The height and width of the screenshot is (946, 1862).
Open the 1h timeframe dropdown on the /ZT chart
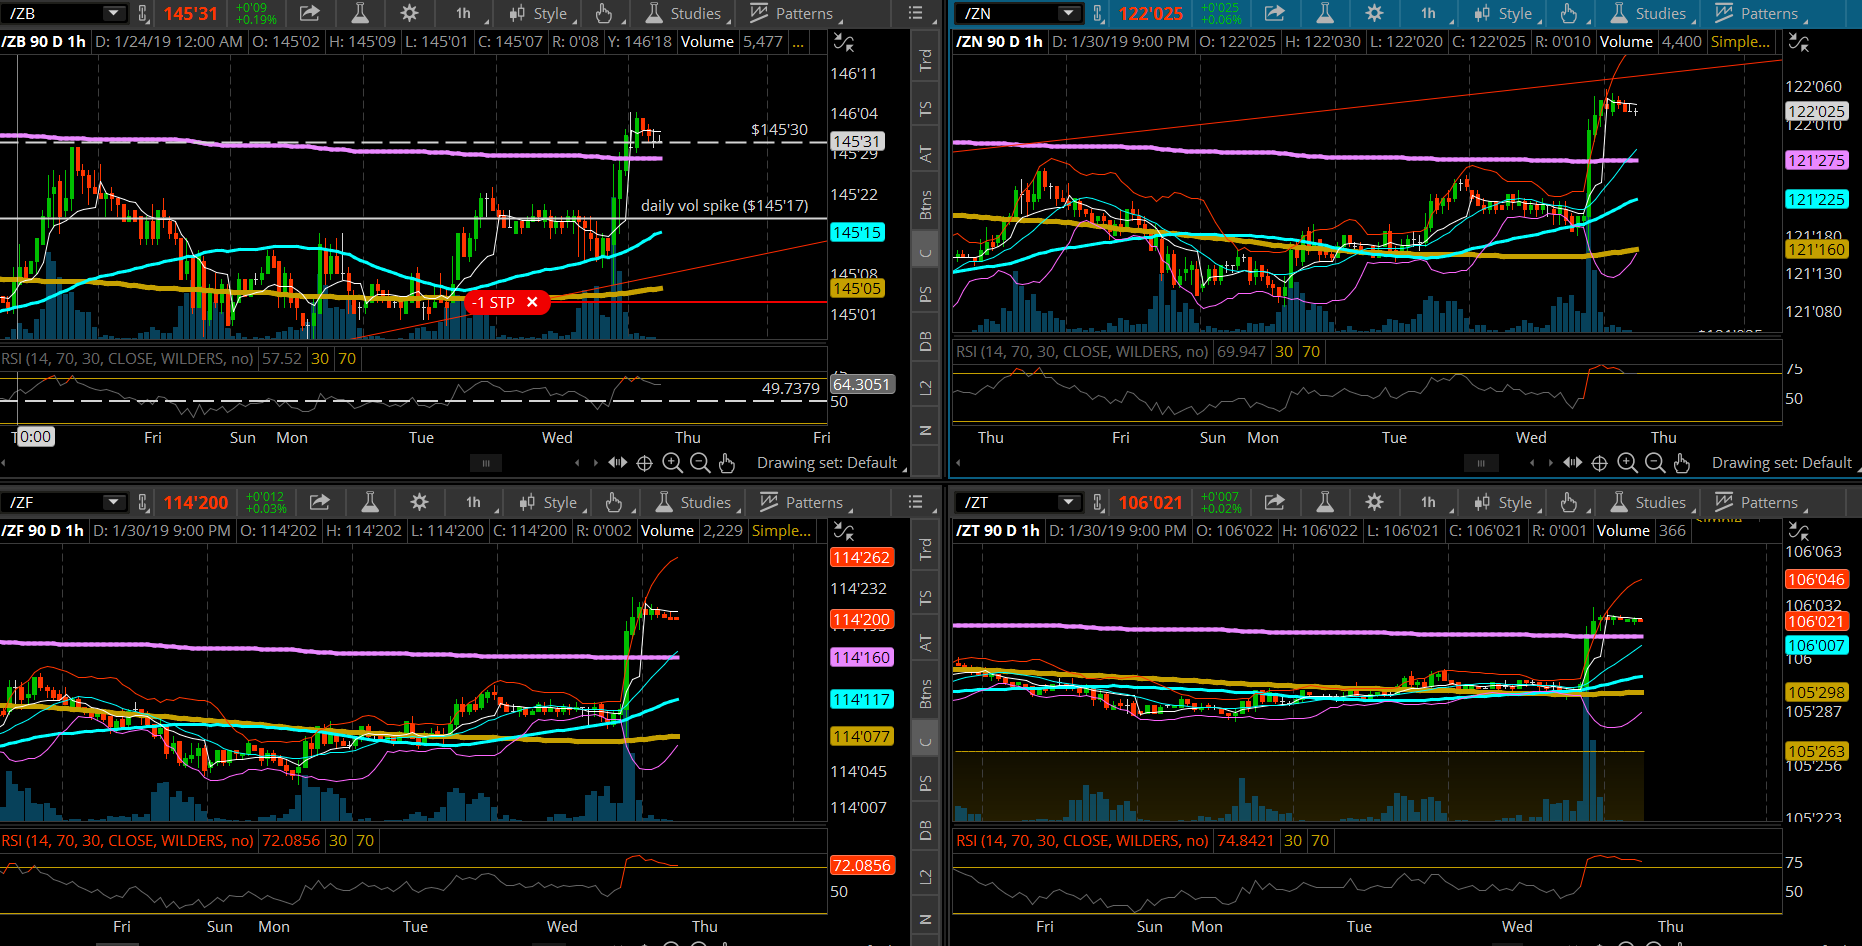coord(1431,502)
